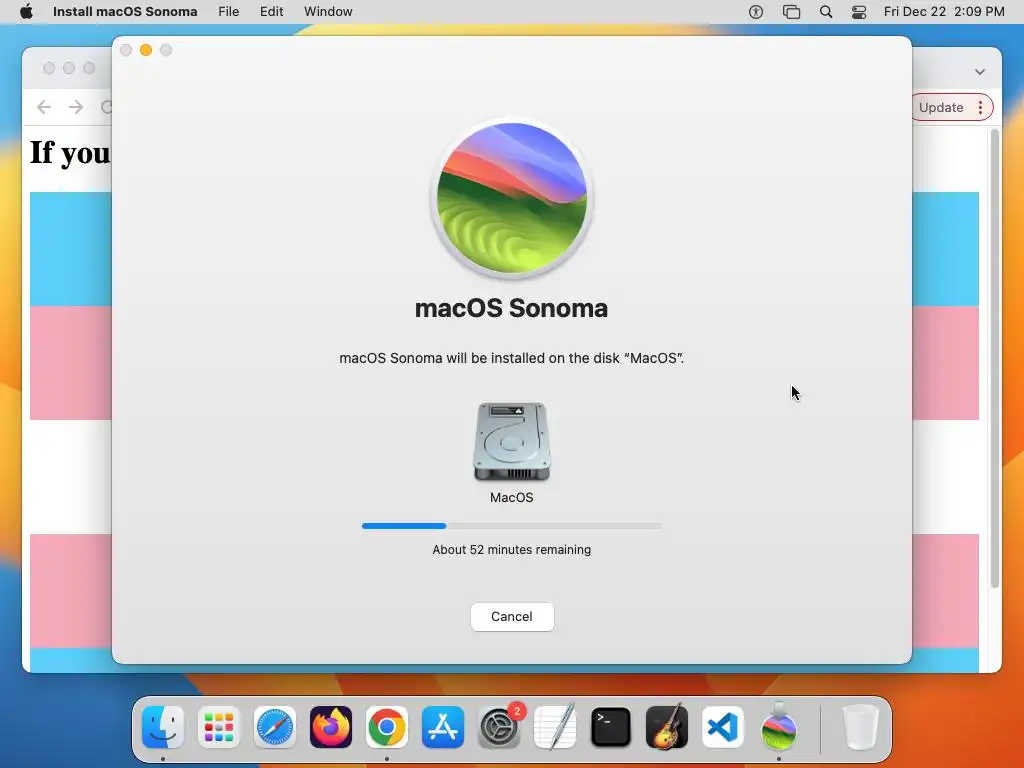This screenshot has width=1024, height=768.
Task: Click the install destination message text
Action: 511,358
